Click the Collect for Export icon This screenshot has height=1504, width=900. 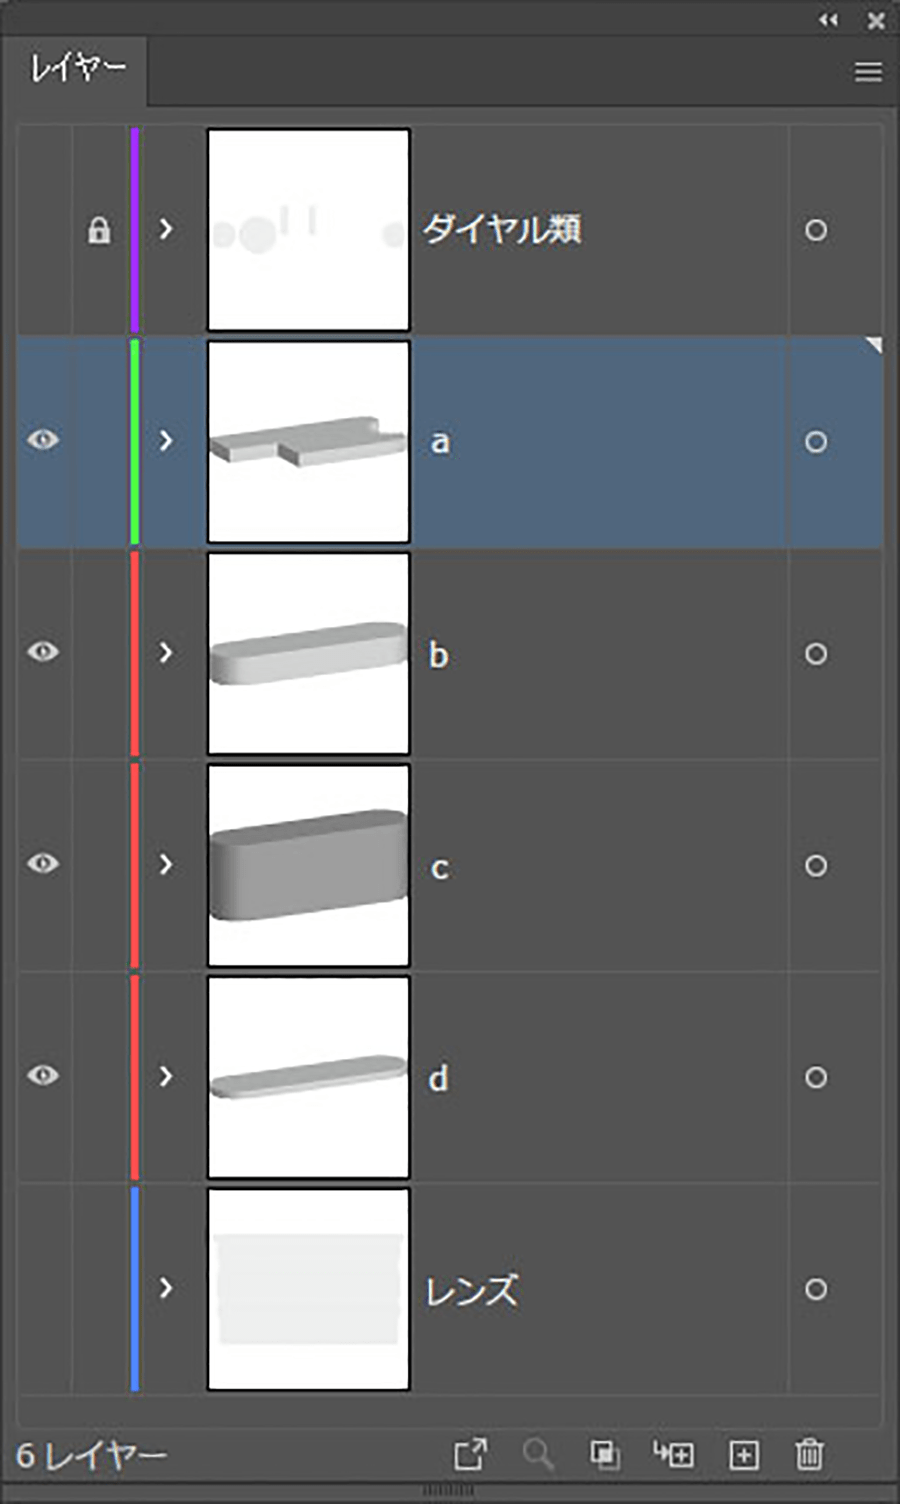coord(471,1454)
